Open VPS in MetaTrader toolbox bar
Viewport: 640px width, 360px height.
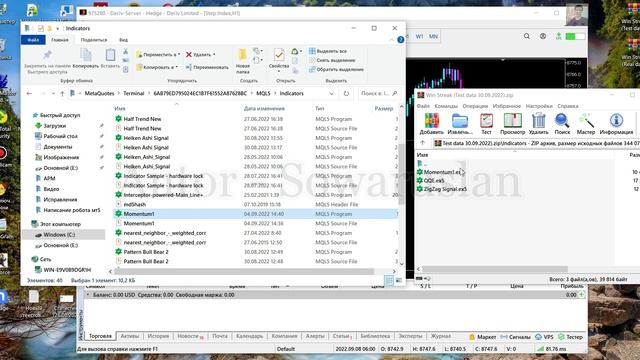[544, 337]
